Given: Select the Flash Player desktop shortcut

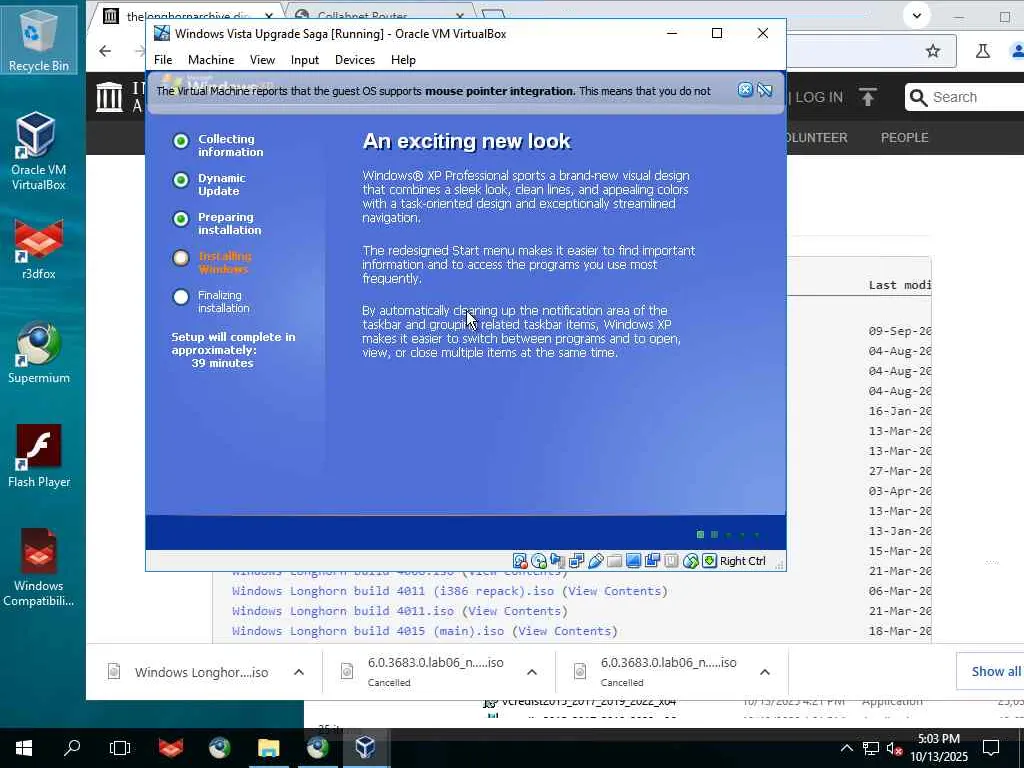Looking at the screenshot, I should 39,456.
